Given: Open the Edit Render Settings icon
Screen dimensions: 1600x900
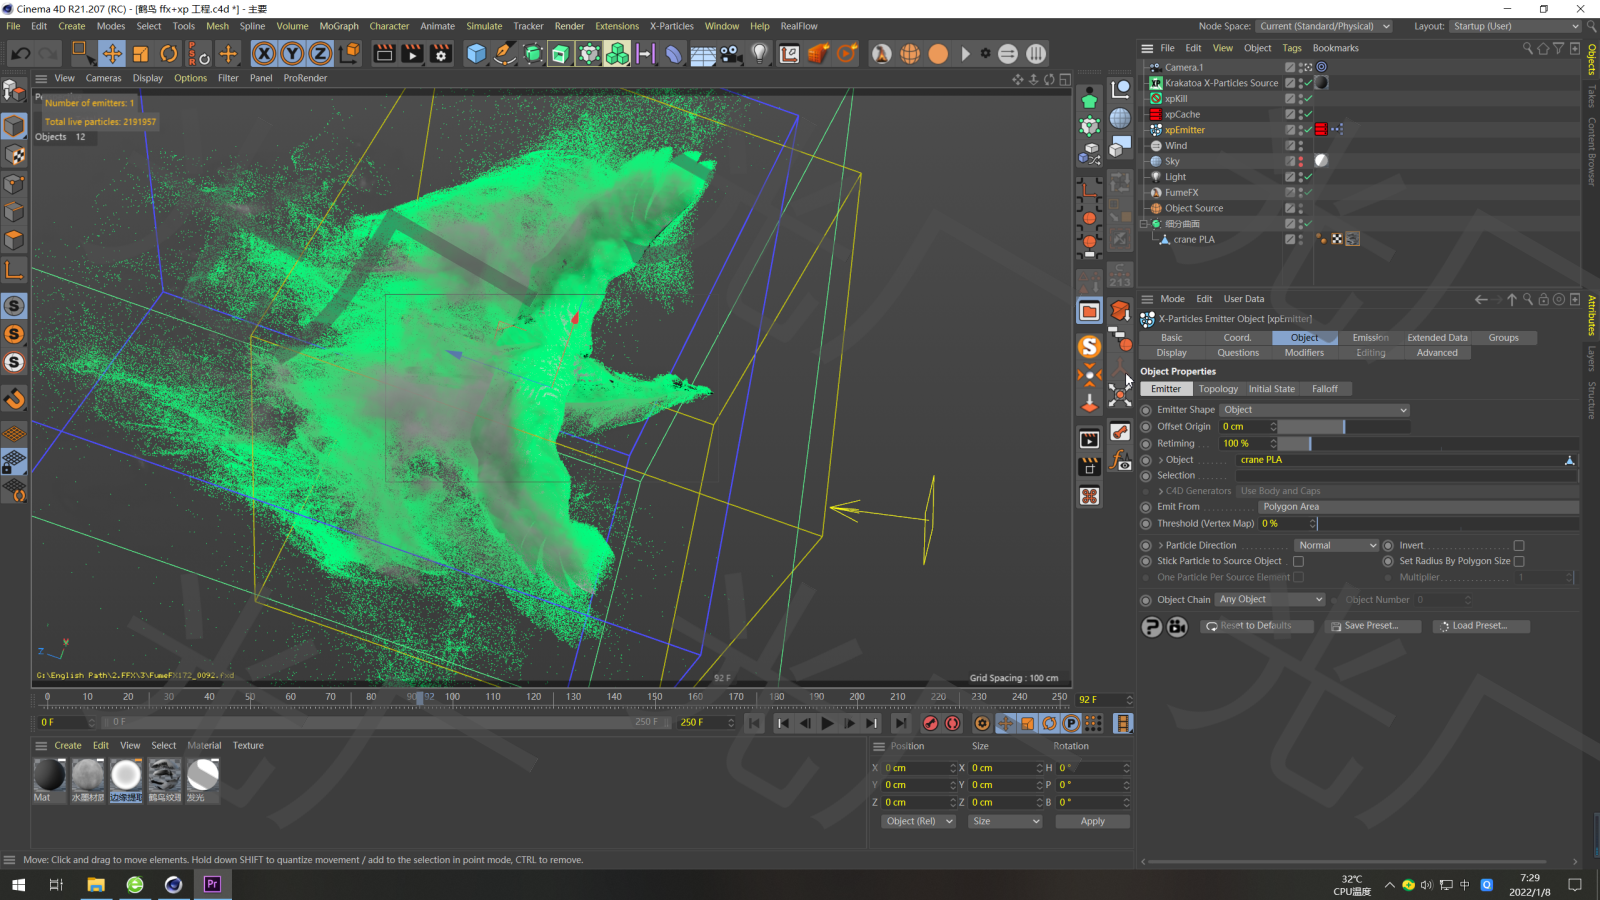Looking at the screenshot, I should point(440,54).
